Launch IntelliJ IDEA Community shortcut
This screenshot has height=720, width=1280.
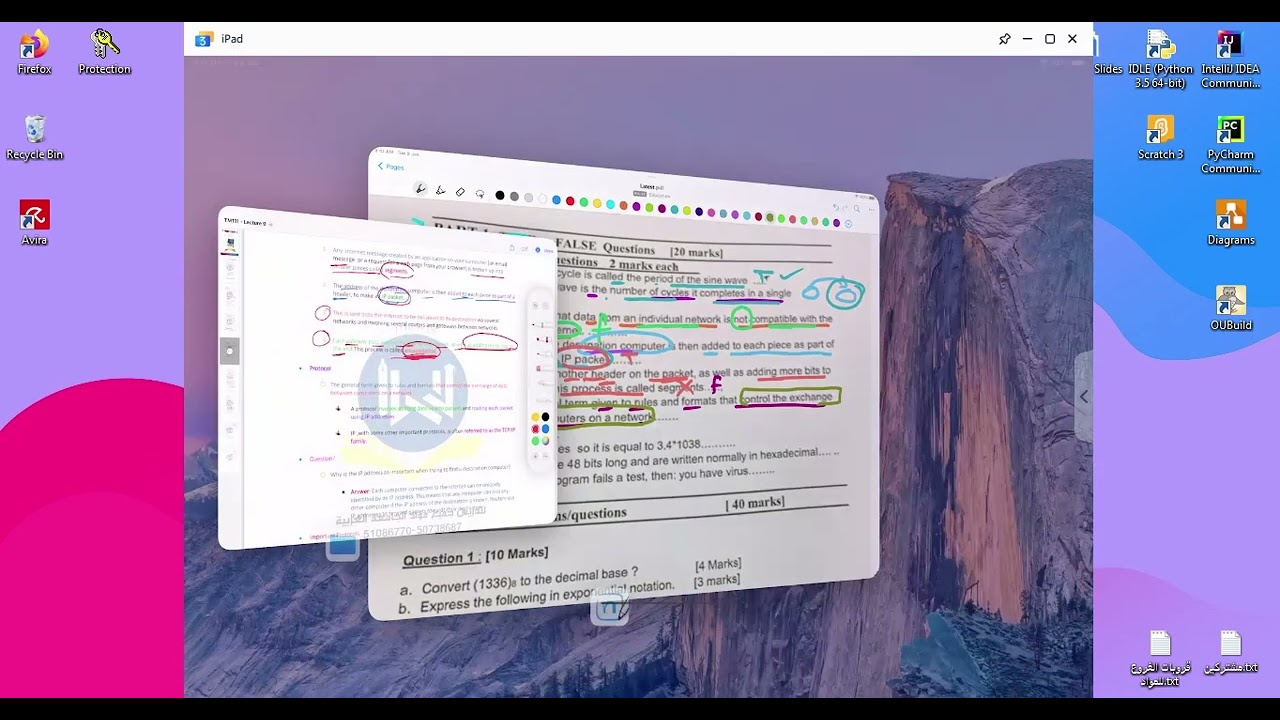[x=1231, y=60]
